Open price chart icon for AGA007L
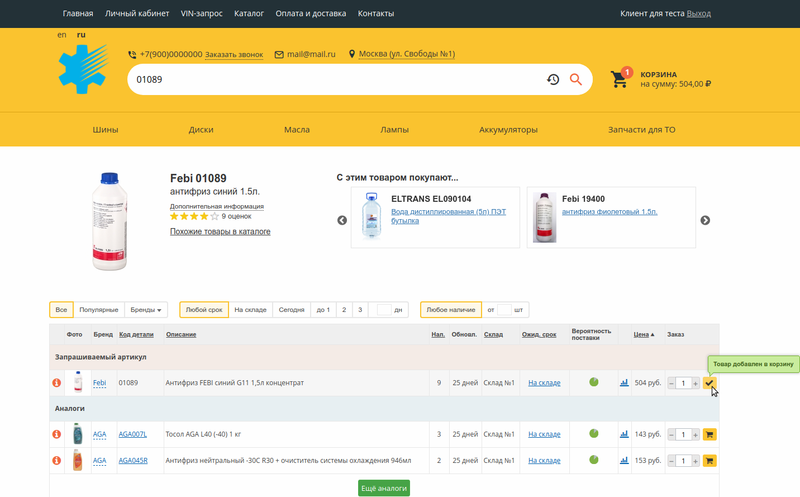 click(x=624, y=434)
